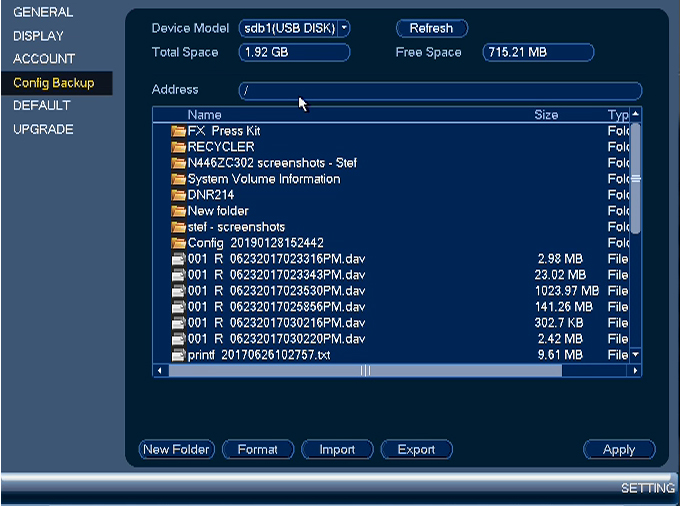Screen dimensions: 680x506
Task: Select file printf 20170626102757.txt
Action: pos(259,355)
